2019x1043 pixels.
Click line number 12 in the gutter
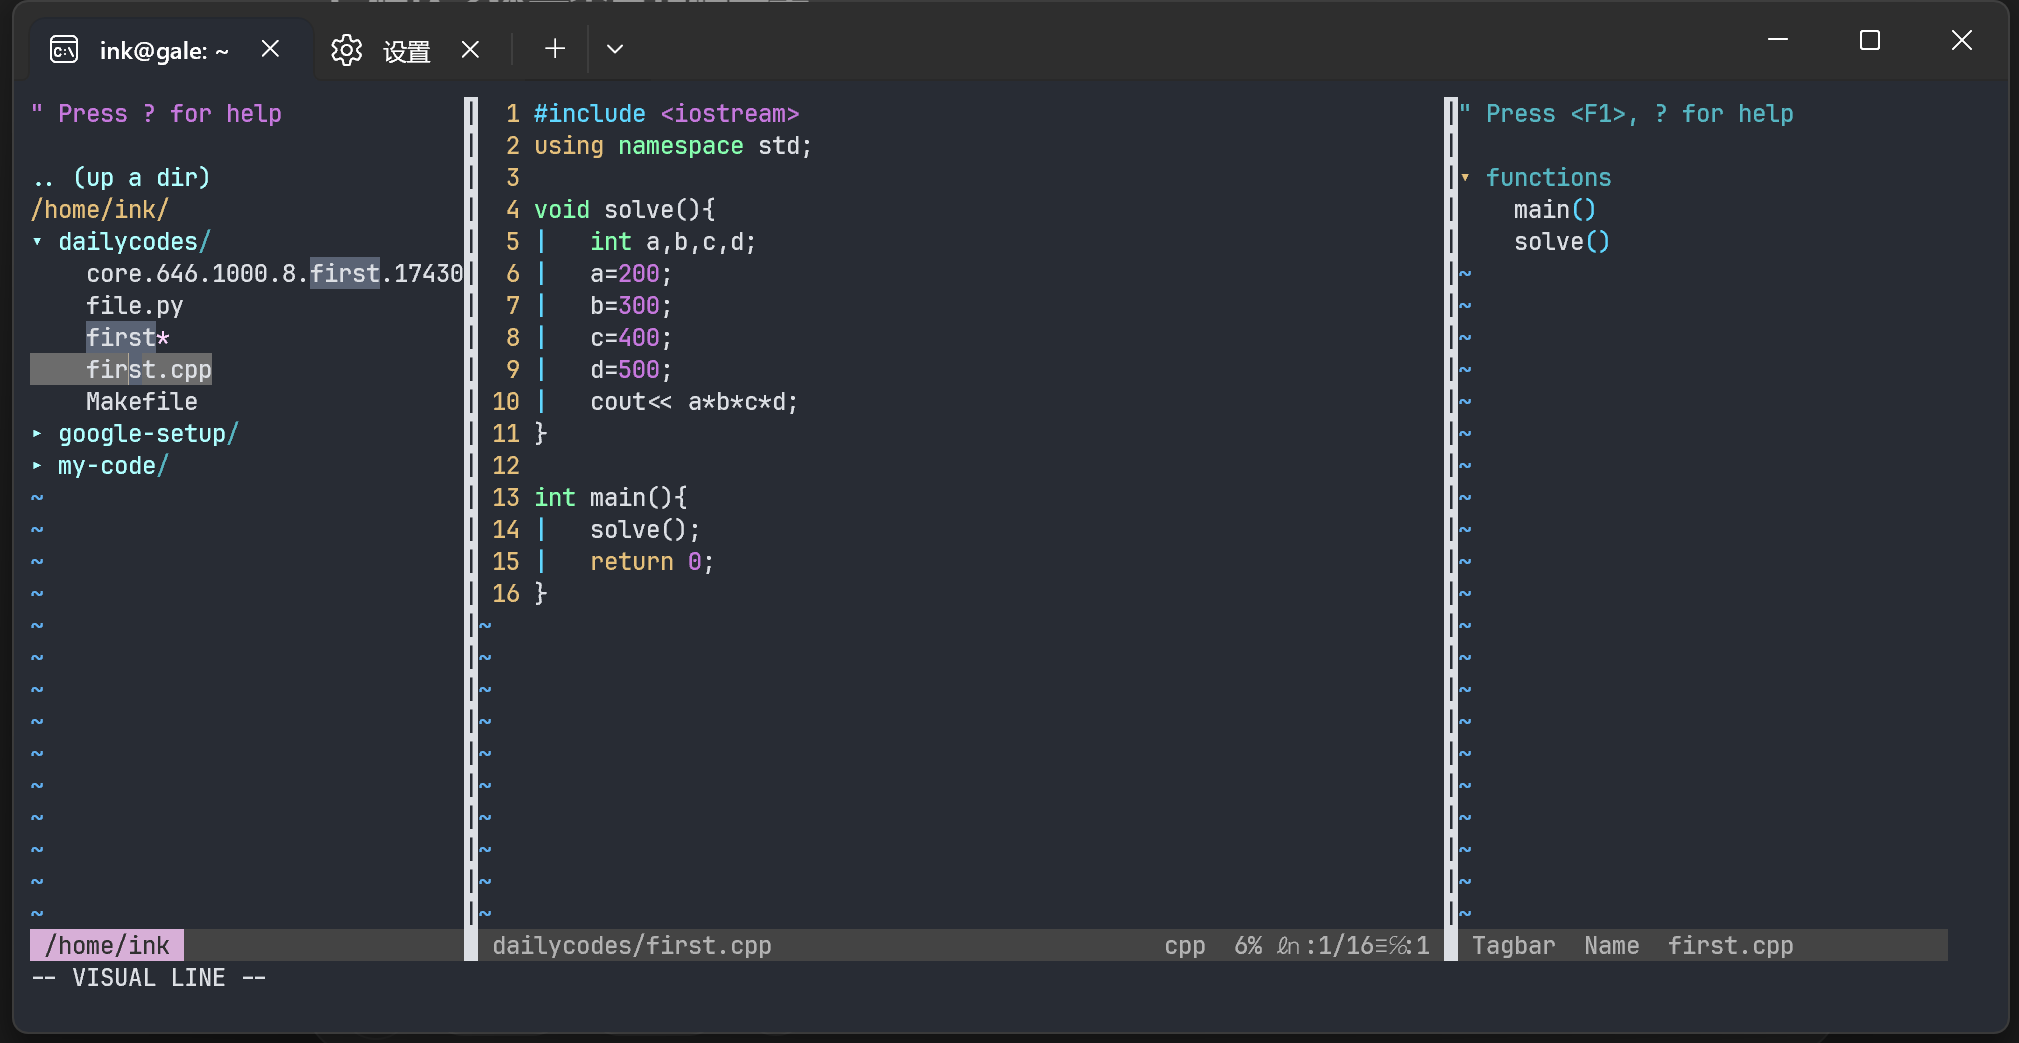point(506,466)
